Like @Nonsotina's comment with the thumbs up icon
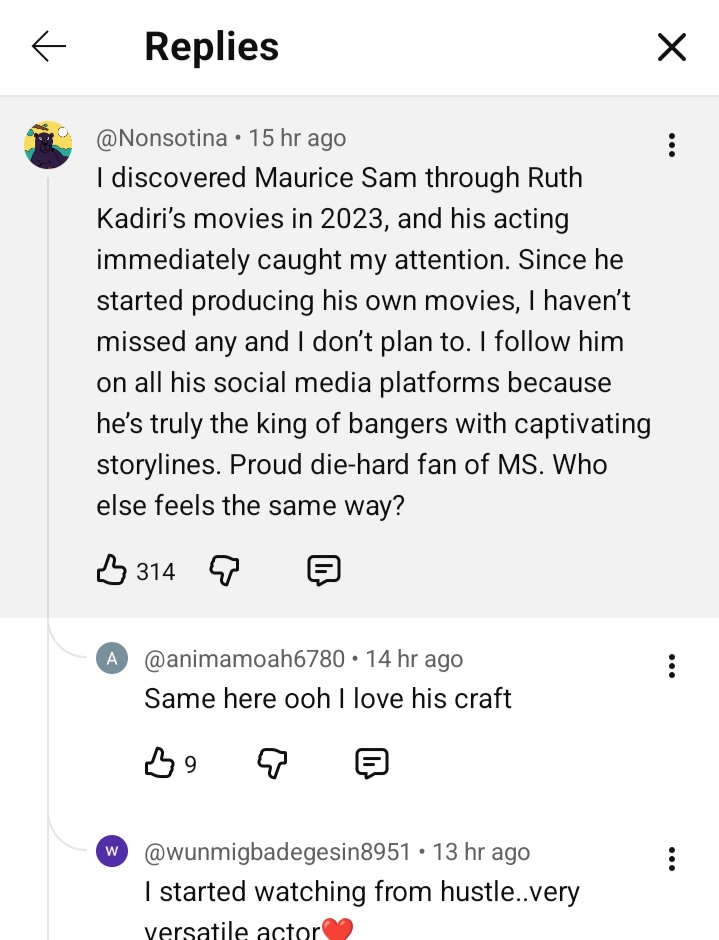The image size is (719, 940). (x=112, y=570)
